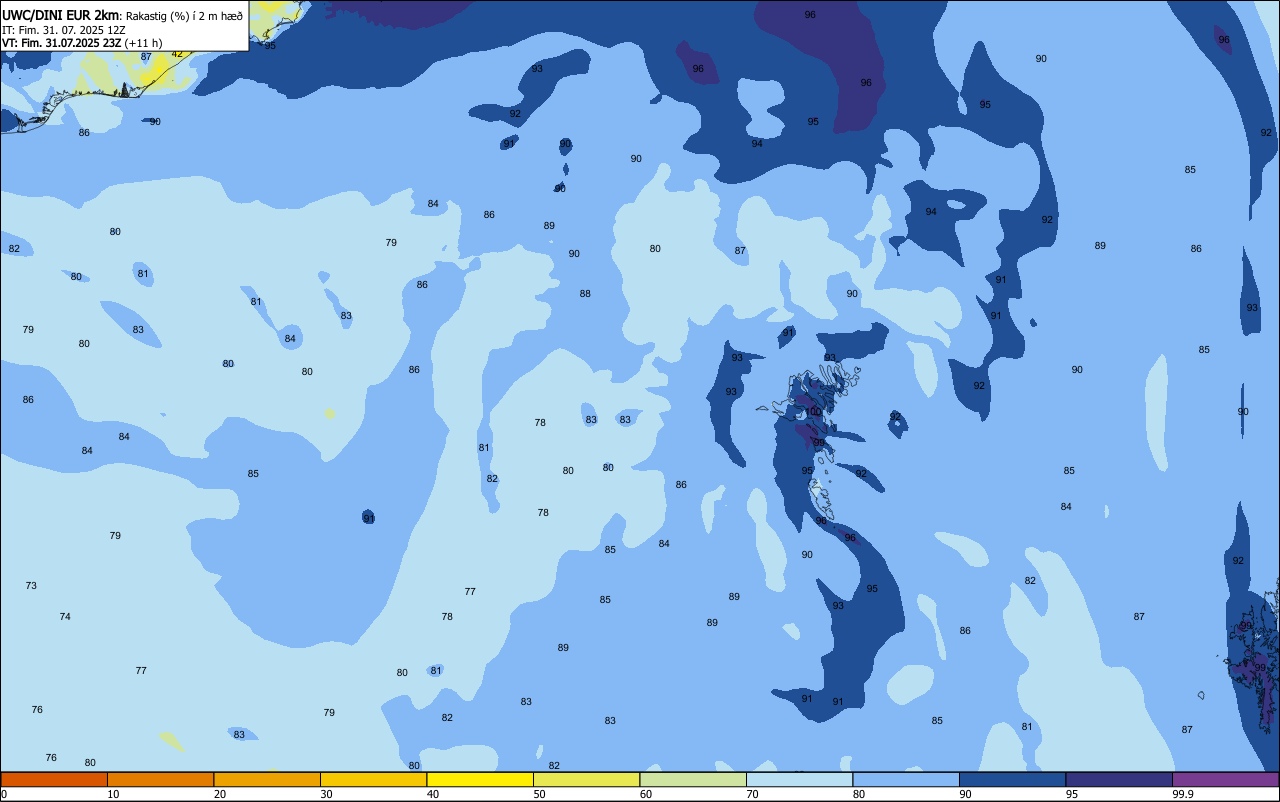
Task: Click the '40' label under the legend
Action: tap(433, 794)
